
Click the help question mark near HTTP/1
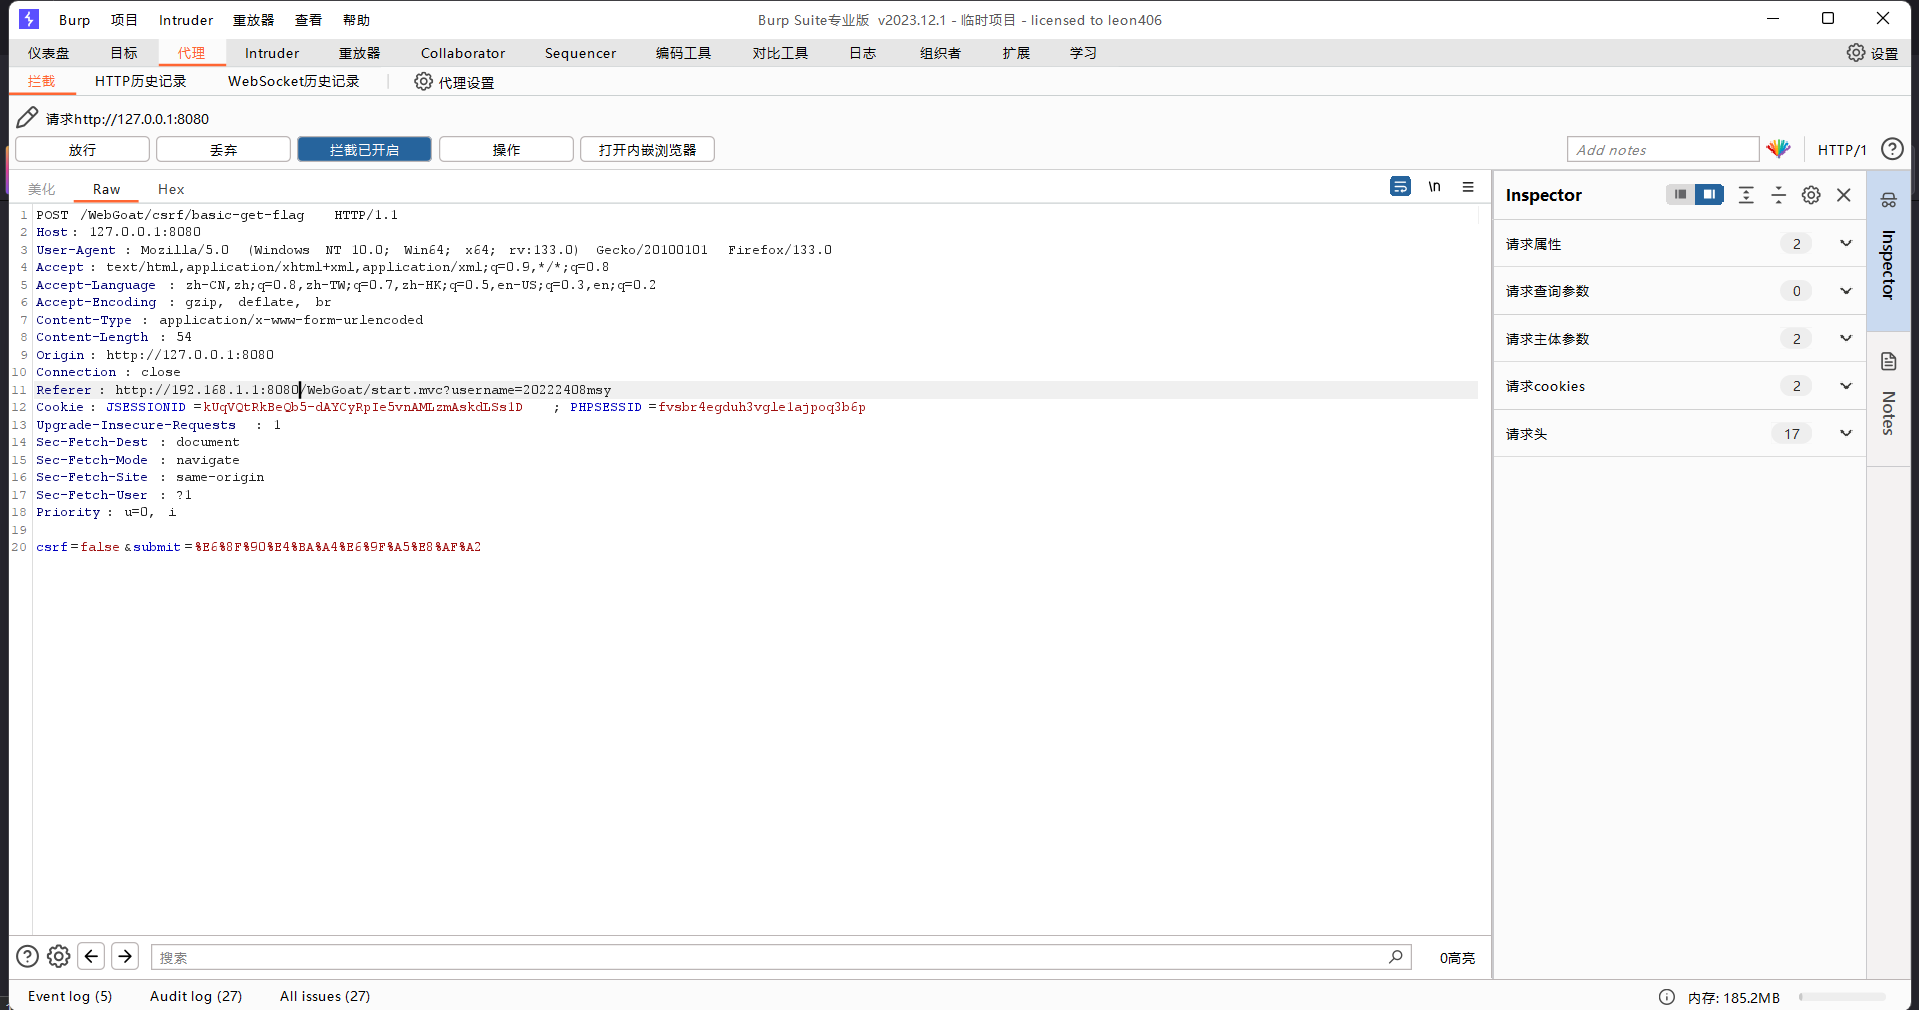point(1892,149)
